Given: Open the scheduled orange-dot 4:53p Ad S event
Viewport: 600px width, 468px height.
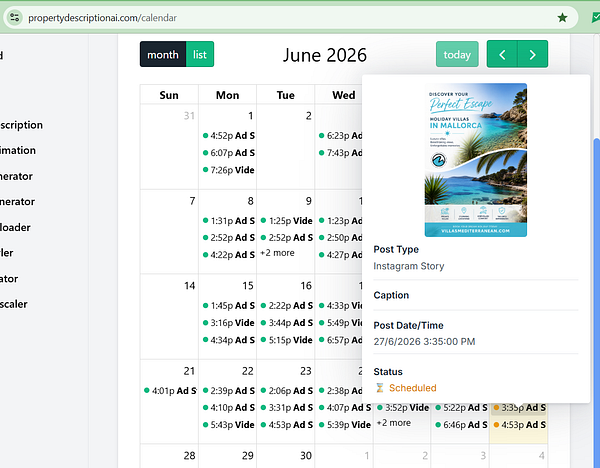Looking at the screenshot, I should click(x=519, y=425).
